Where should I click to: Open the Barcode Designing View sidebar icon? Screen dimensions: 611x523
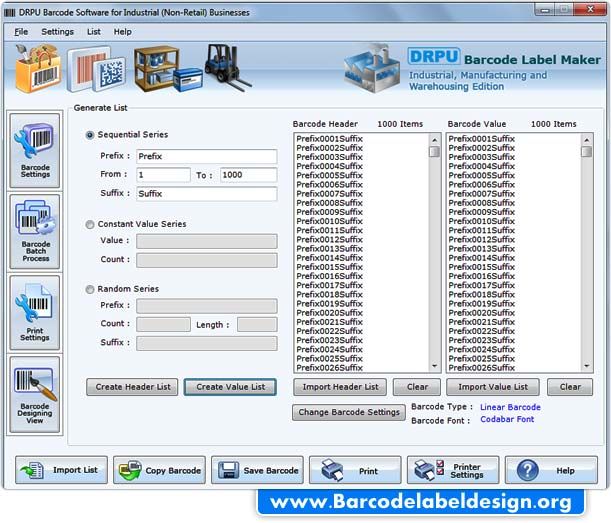tap(35, 394)
